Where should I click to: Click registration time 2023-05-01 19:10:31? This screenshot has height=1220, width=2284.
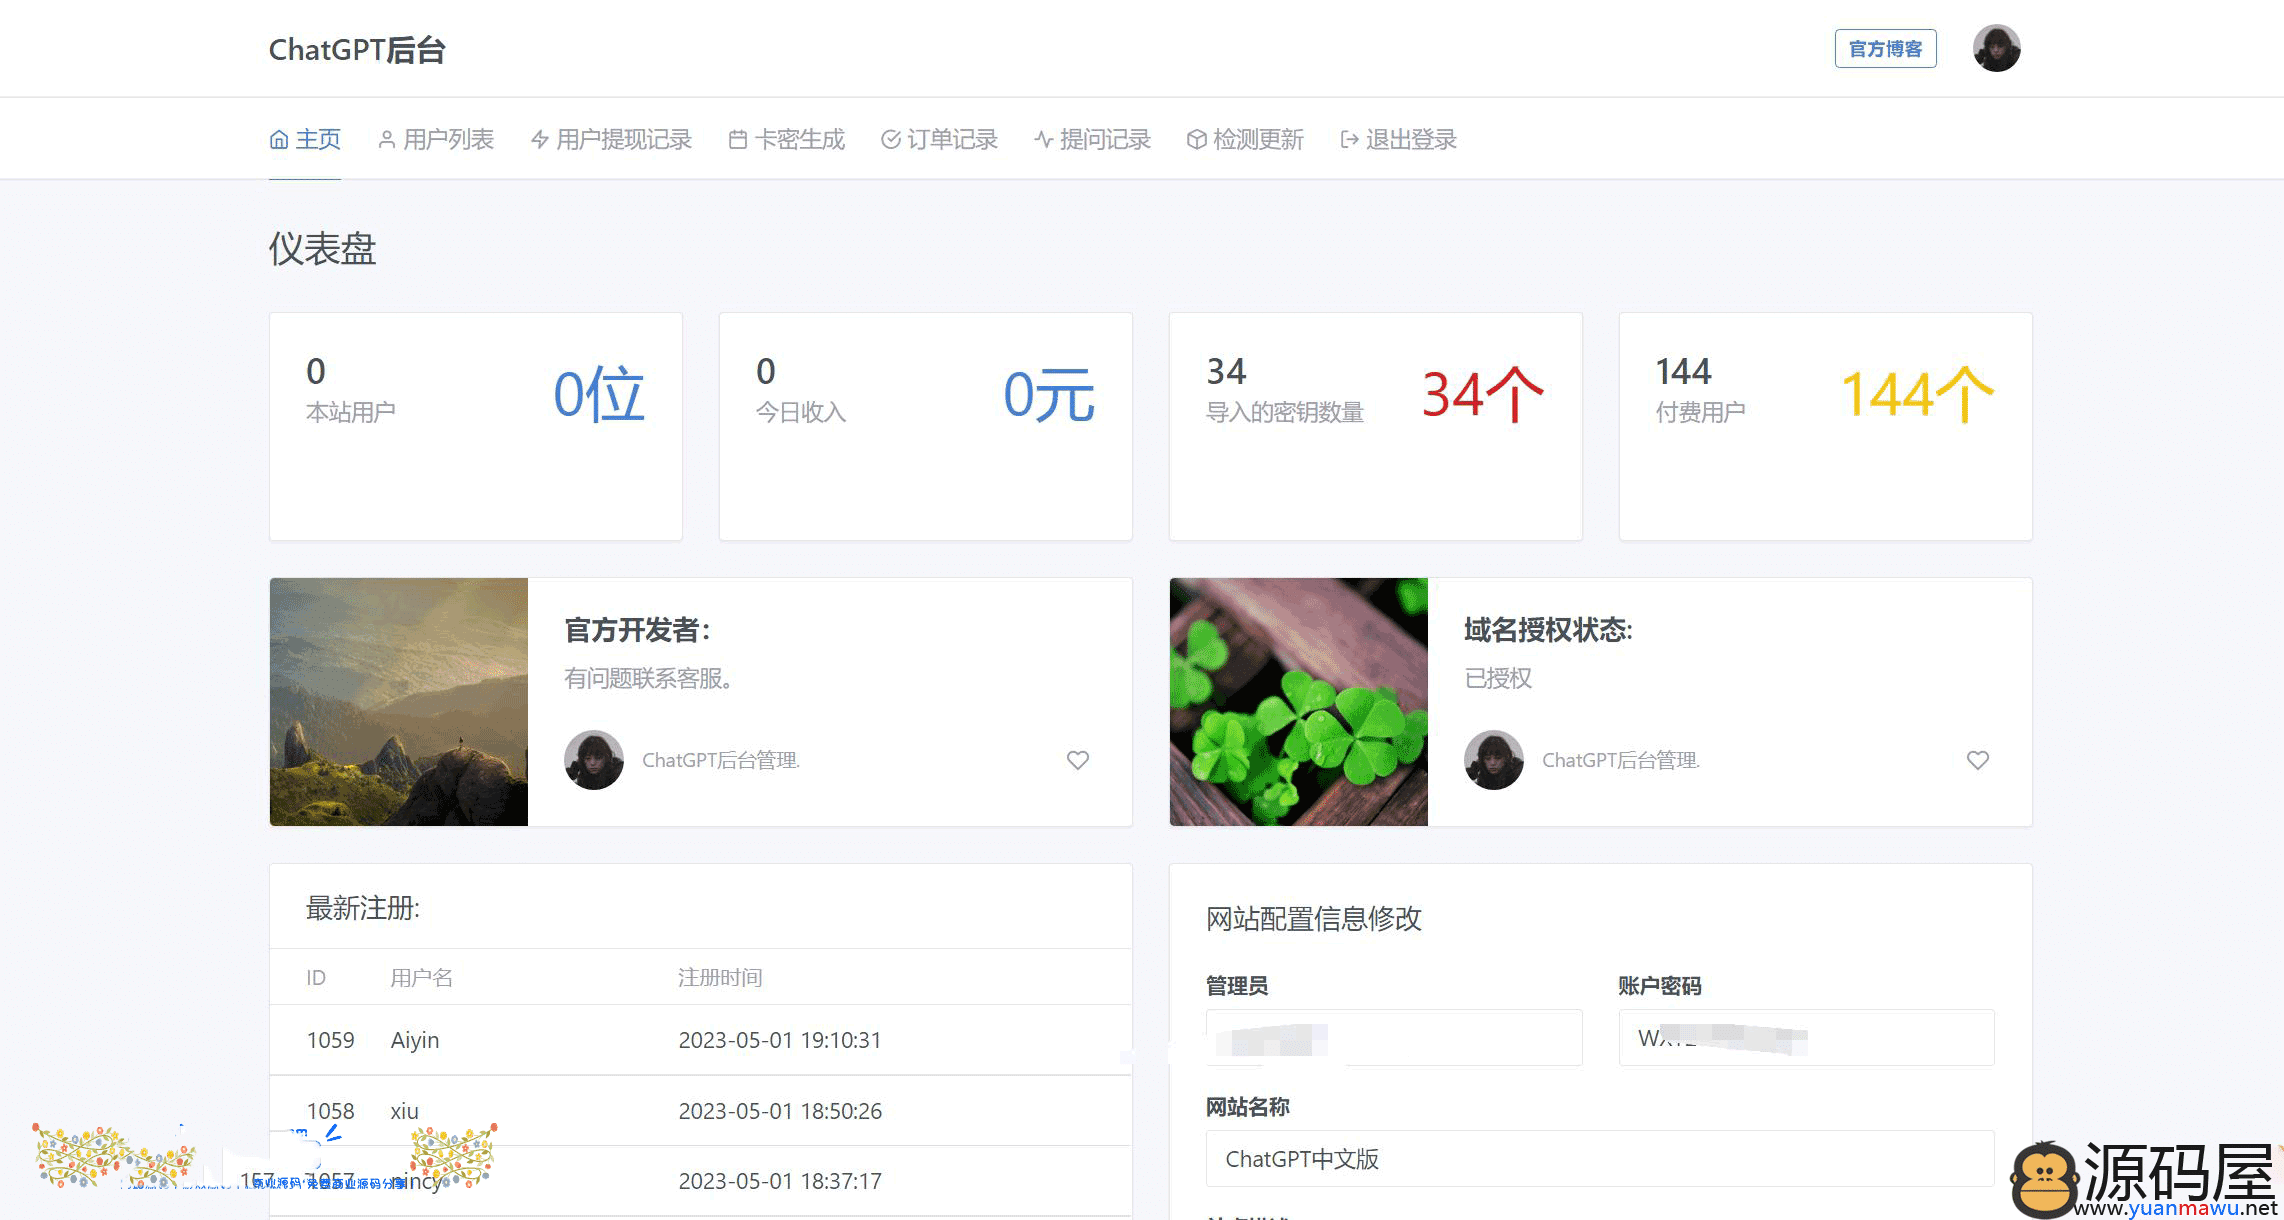pyautogui.click(x=780, y=1040)
